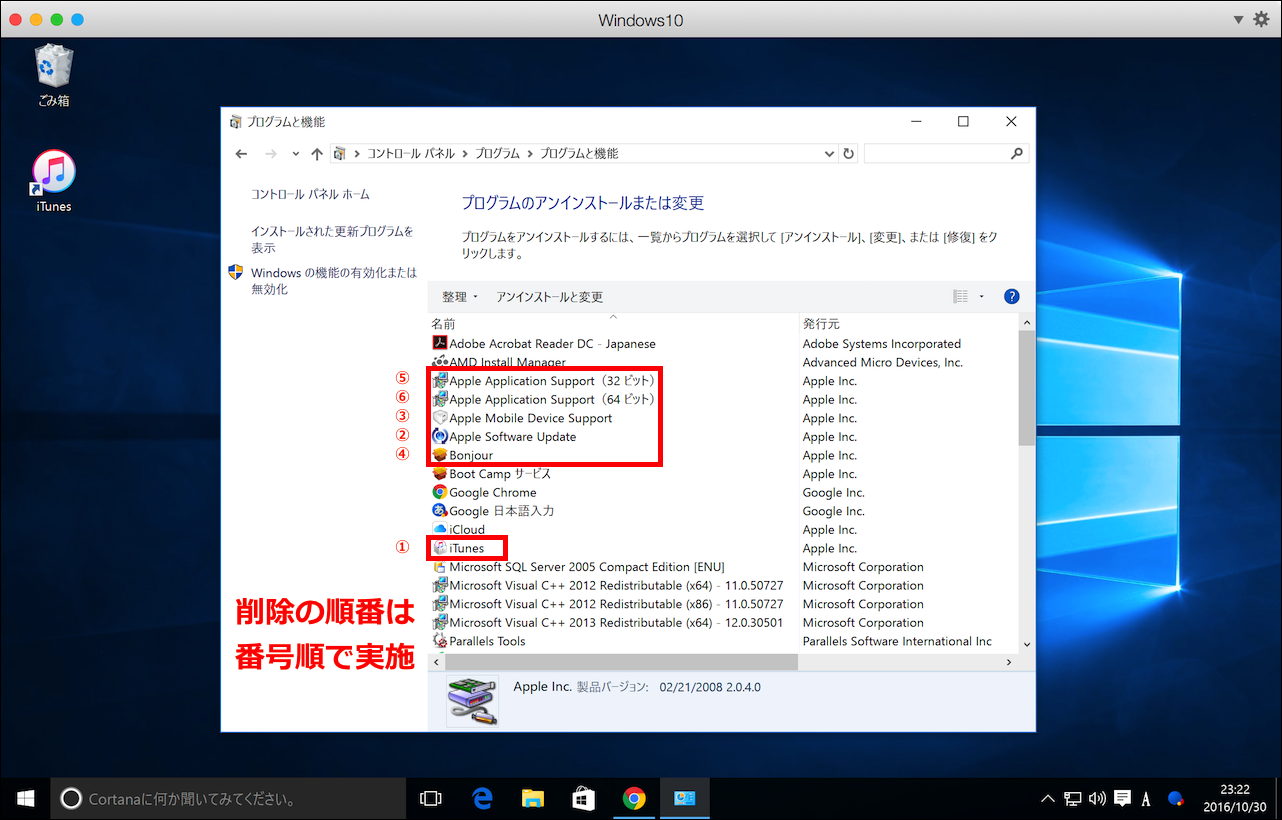
Task: Click the Google IME tray icon
Action: click(x=1176, y=798)
